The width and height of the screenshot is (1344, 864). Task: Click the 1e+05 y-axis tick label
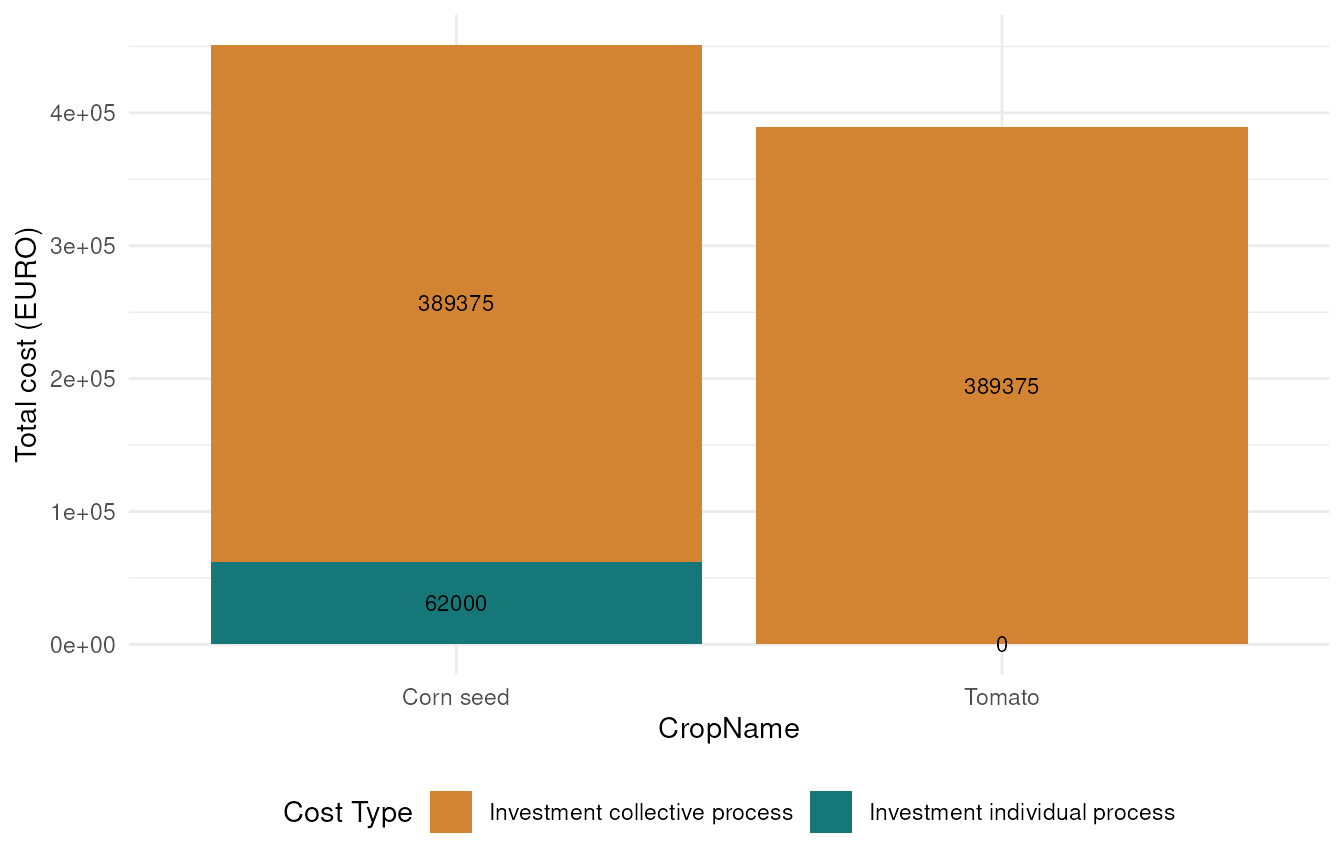coord(84,512)
